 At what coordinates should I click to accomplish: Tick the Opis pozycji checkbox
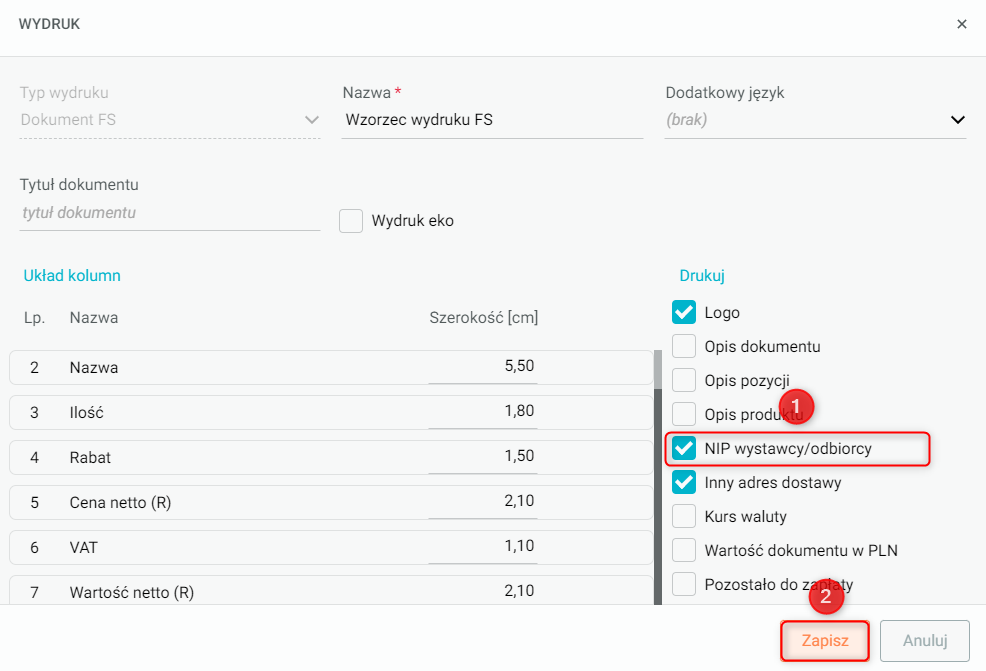click(x=684, y=381)
